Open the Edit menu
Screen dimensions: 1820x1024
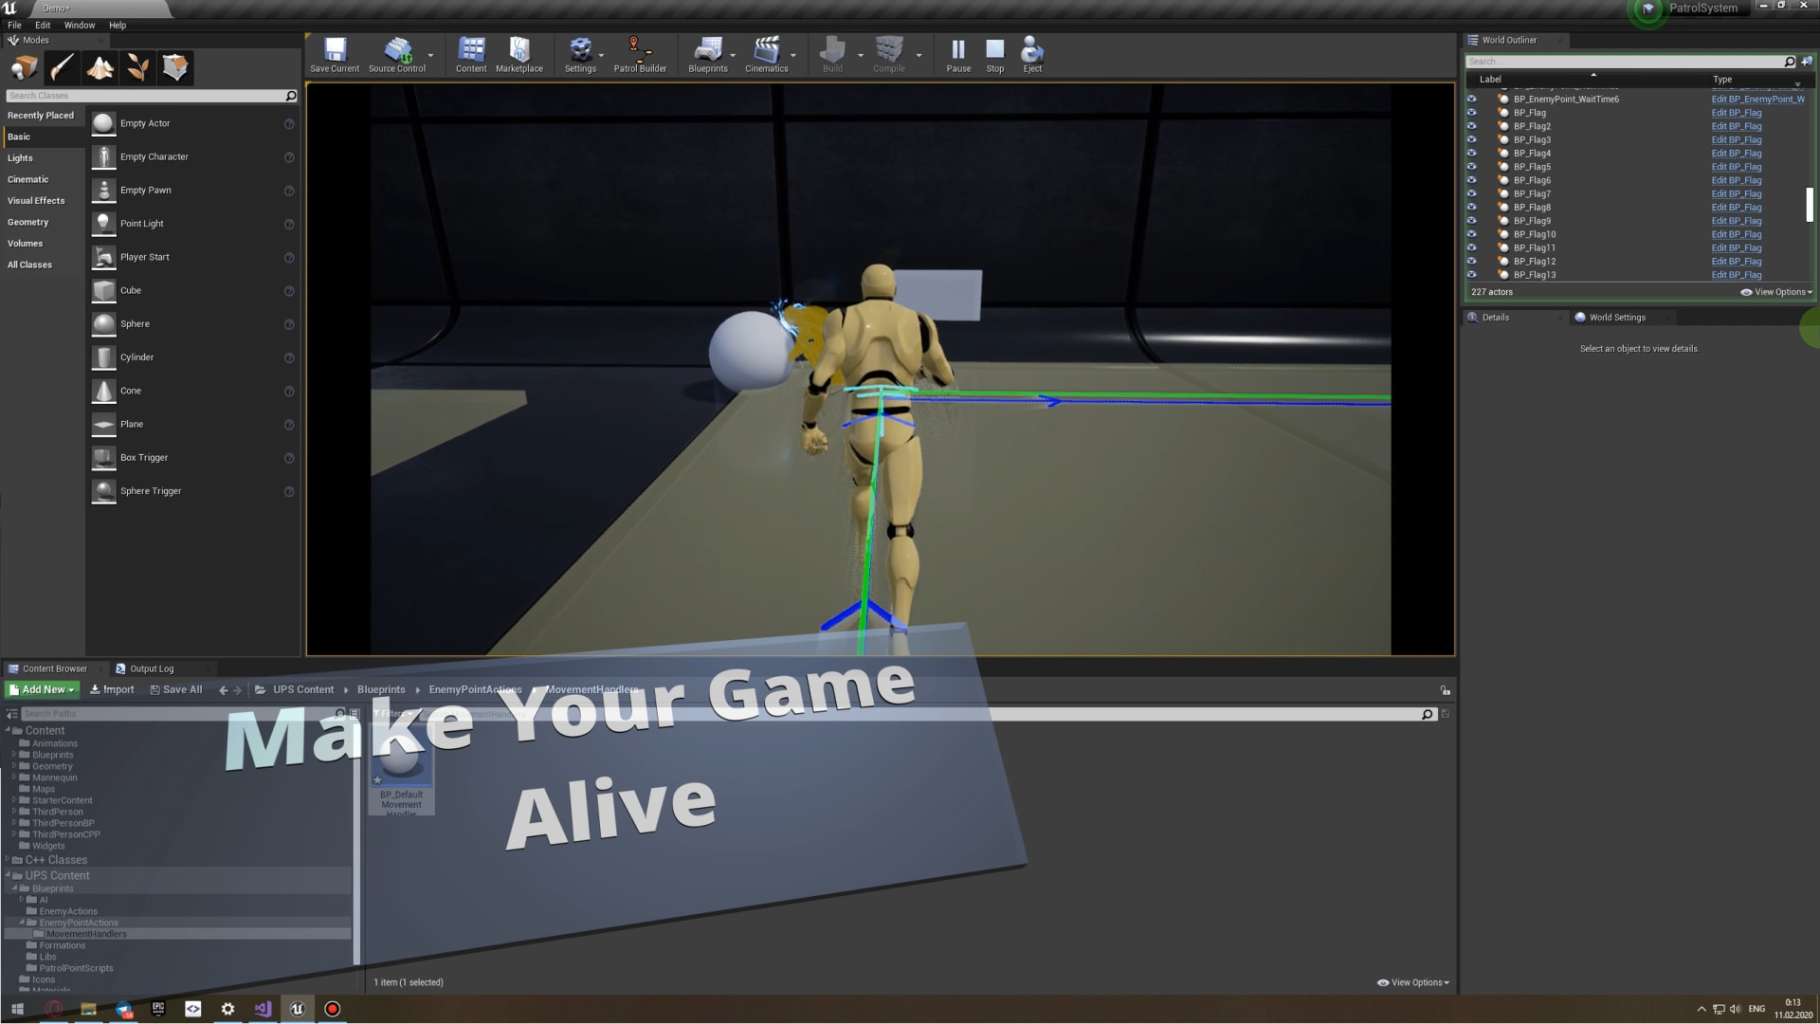pyautogui.click(x=43, y=25)
